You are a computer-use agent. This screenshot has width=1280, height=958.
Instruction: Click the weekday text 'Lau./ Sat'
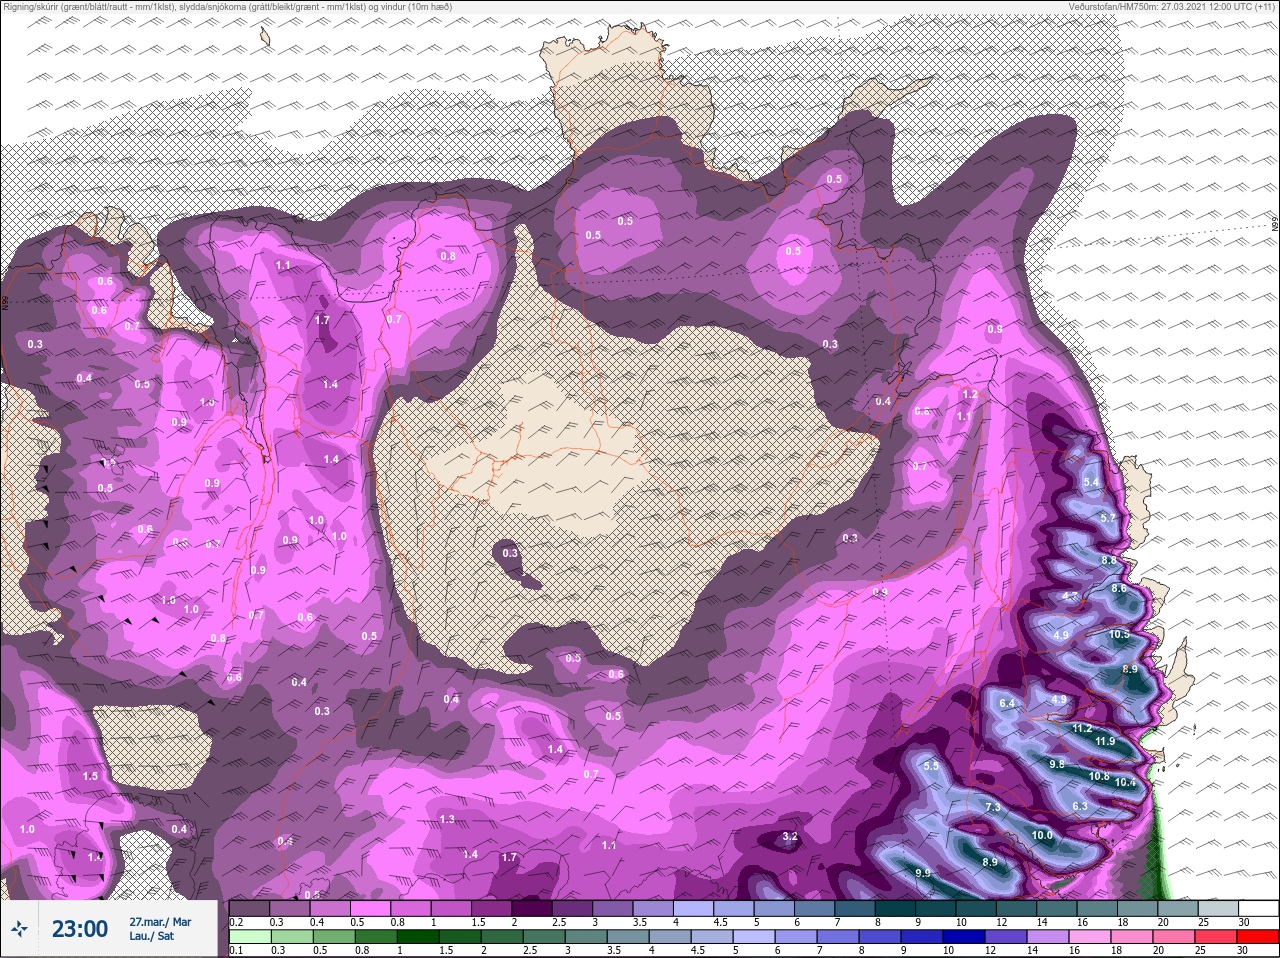tap(151, 937)
